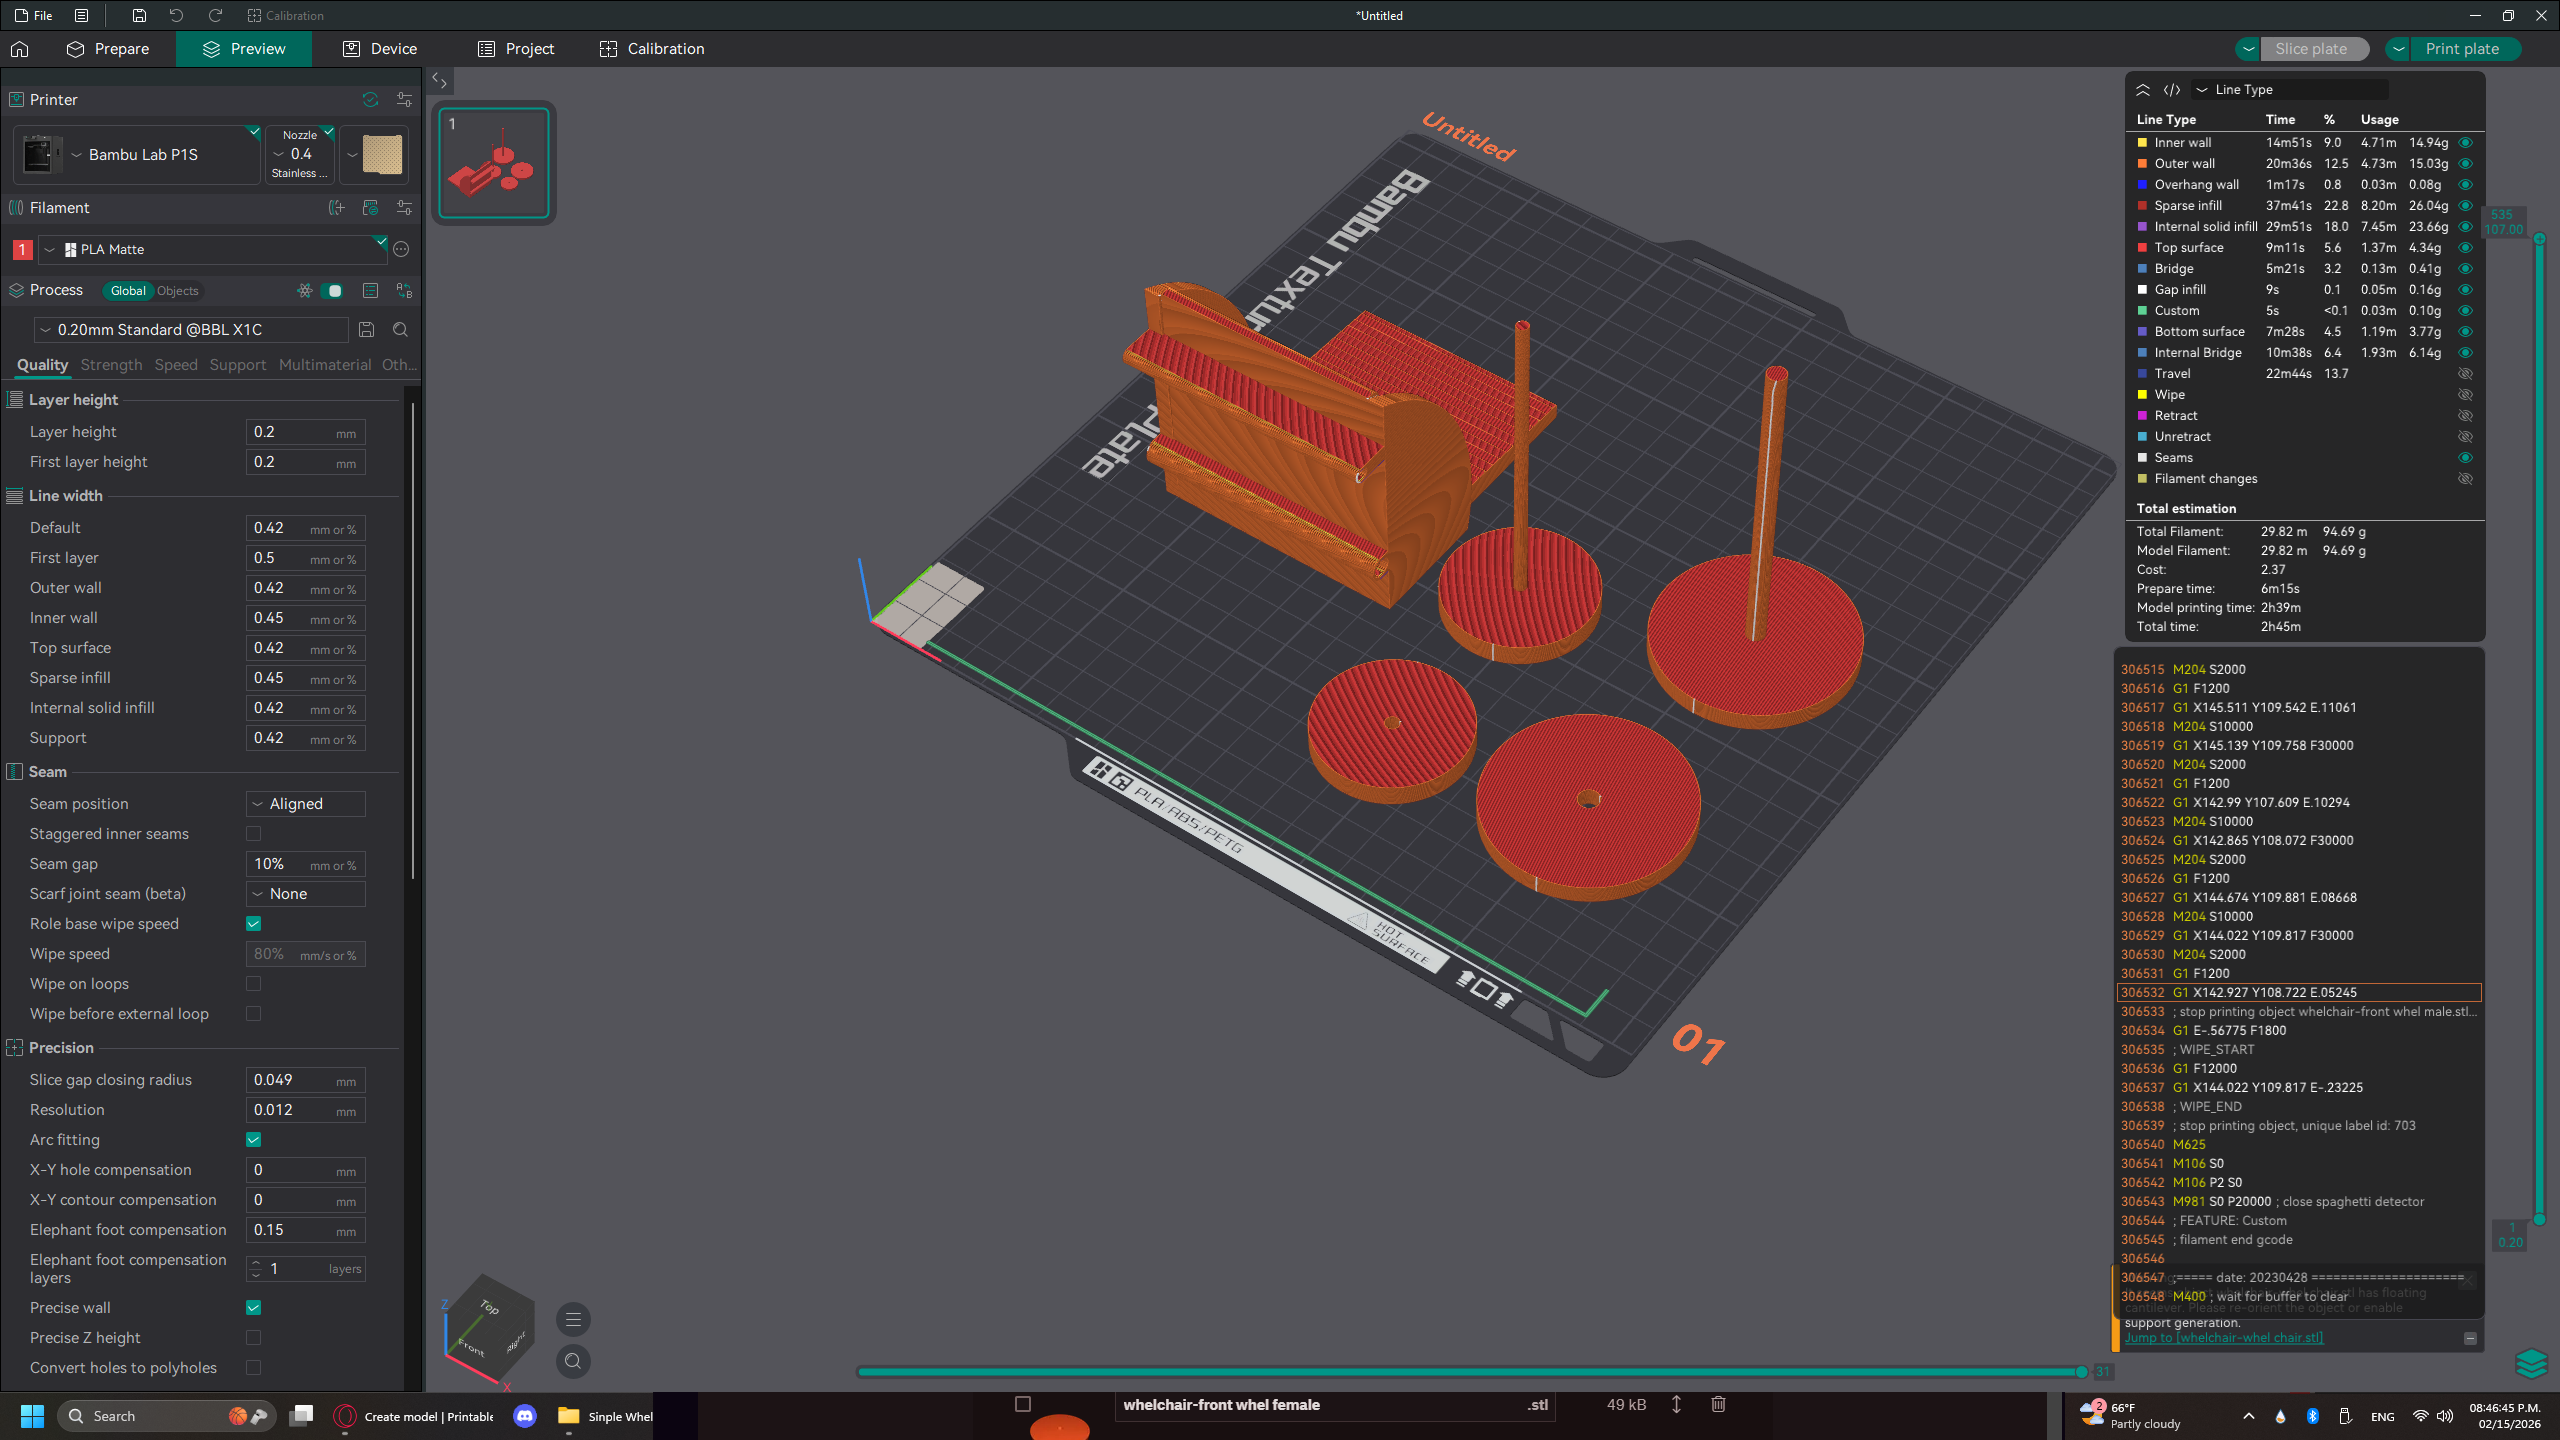Open Line Type view mode dropdown
This screenshot has width=2560, height=1440.
2289,89
